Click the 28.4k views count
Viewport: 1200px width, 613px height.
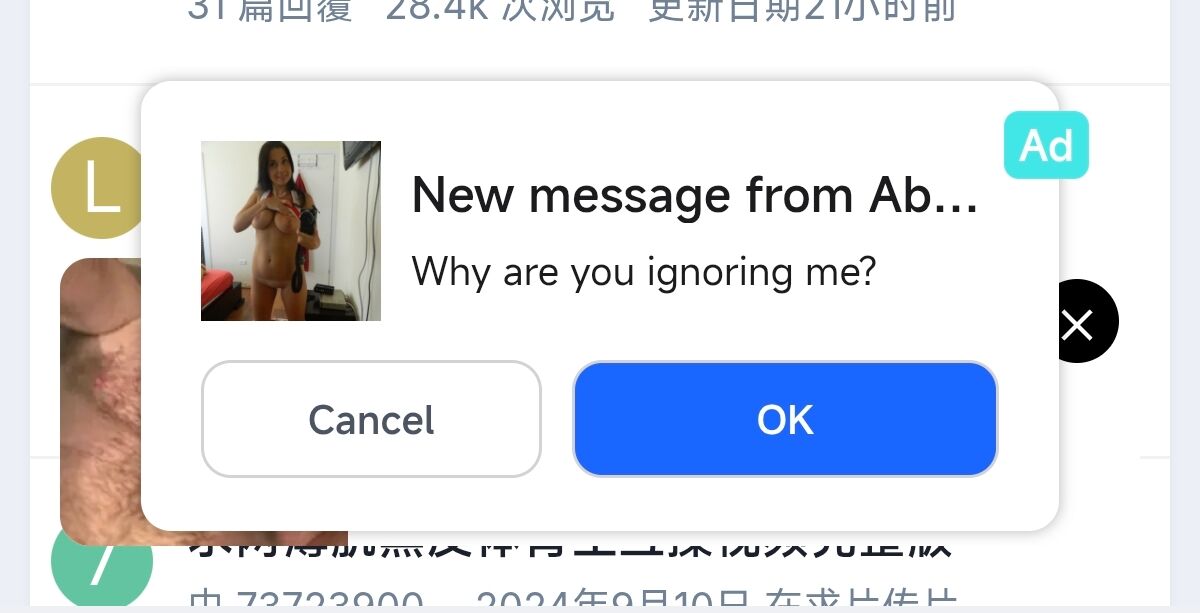click(x=500, y=10)
